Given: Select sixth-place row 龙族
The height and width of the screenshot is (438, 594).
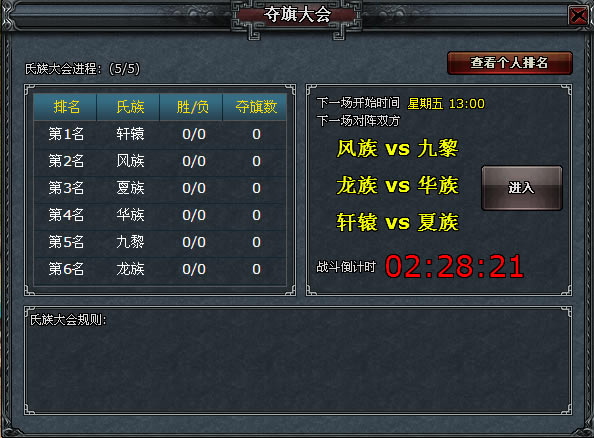Looking at the screenshot, I should [x=160, y=269].
